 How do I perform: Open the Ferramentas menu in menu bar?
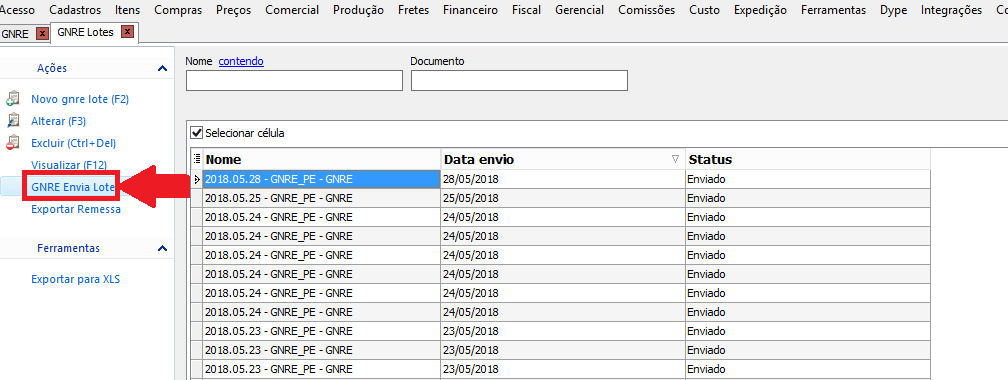832,10
